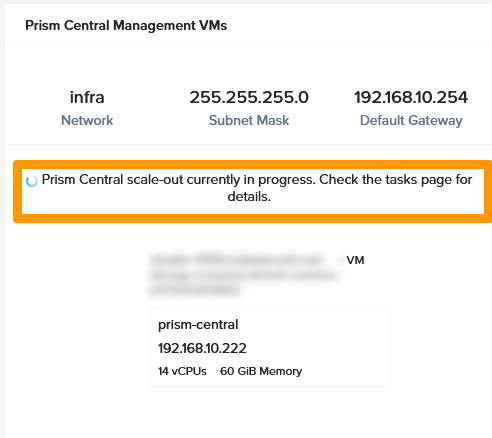Screen dimensions: 492x438
Task: Click the scale-out progress spinner icon
Action: [32, 181]
